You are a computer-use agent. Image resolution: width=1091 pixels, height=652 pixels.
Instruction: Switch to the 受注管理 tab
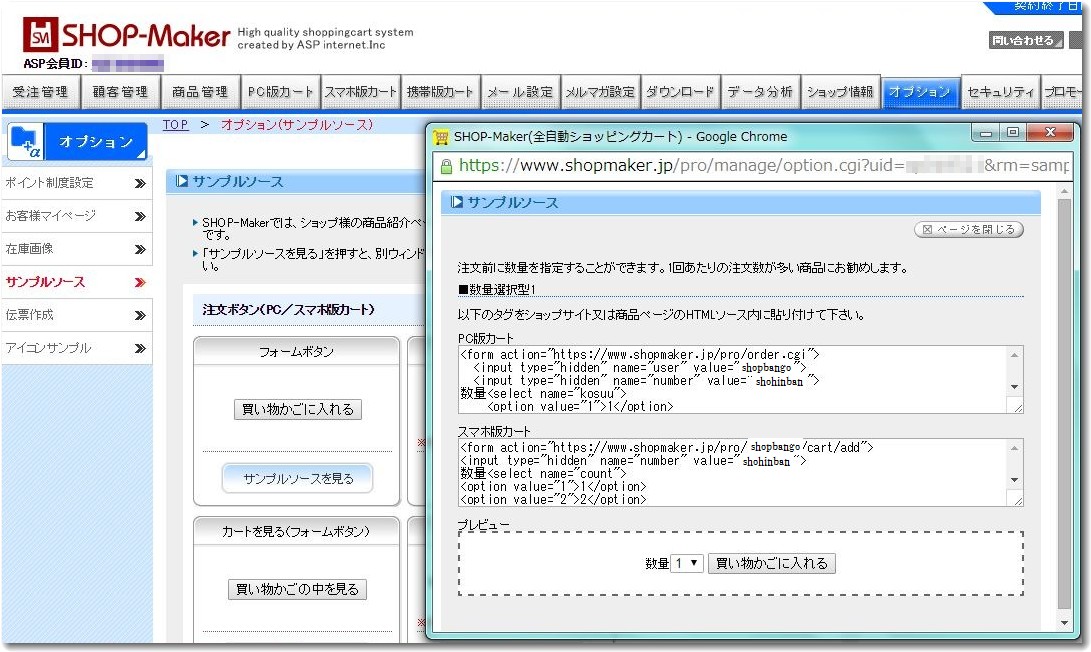[40, 91]
